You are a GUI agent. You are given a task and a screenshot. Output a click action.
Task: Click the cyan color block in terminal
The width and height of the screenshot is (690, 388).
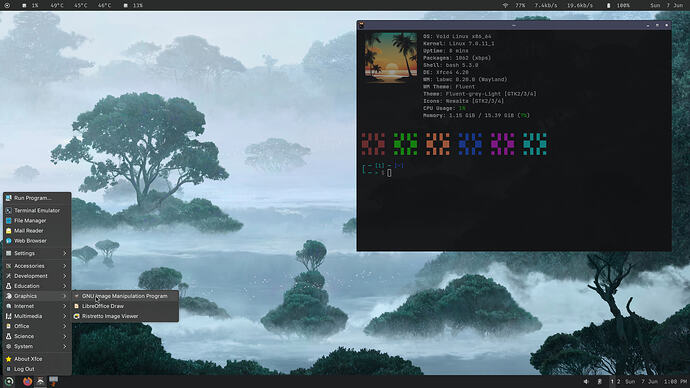(535, 144)
